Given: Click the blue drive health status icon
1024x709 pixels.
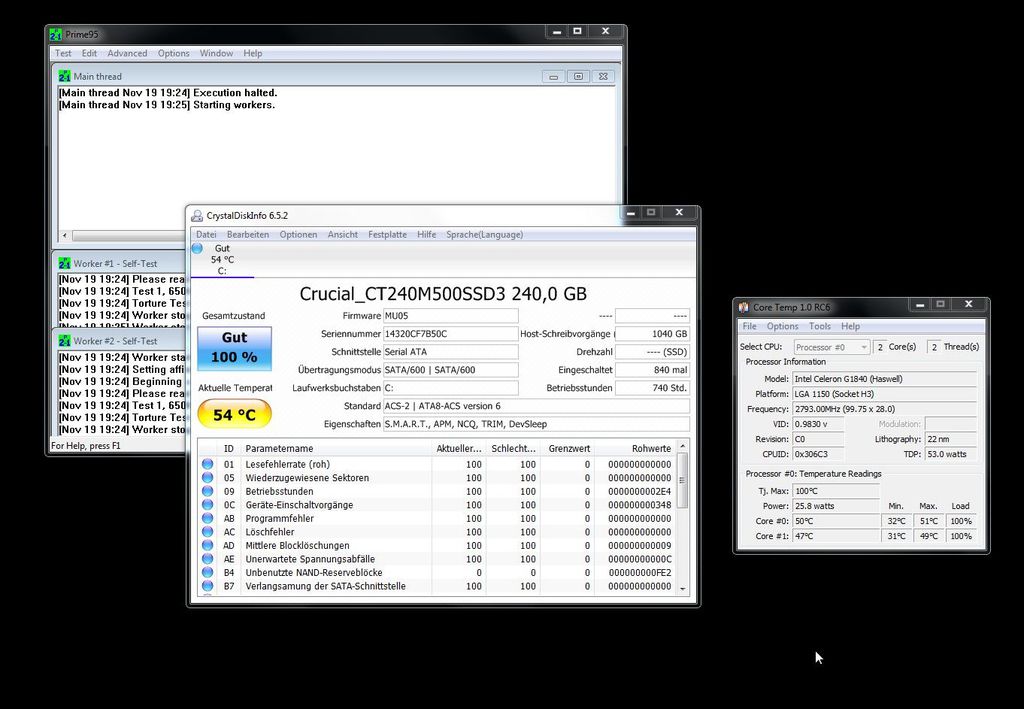Looking at the screenshot, I should (x=197, y=248).
